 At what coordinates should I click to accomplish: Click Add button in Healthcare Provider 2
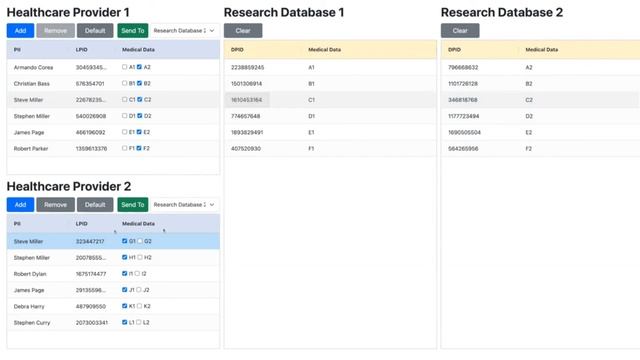coord(20,204)
